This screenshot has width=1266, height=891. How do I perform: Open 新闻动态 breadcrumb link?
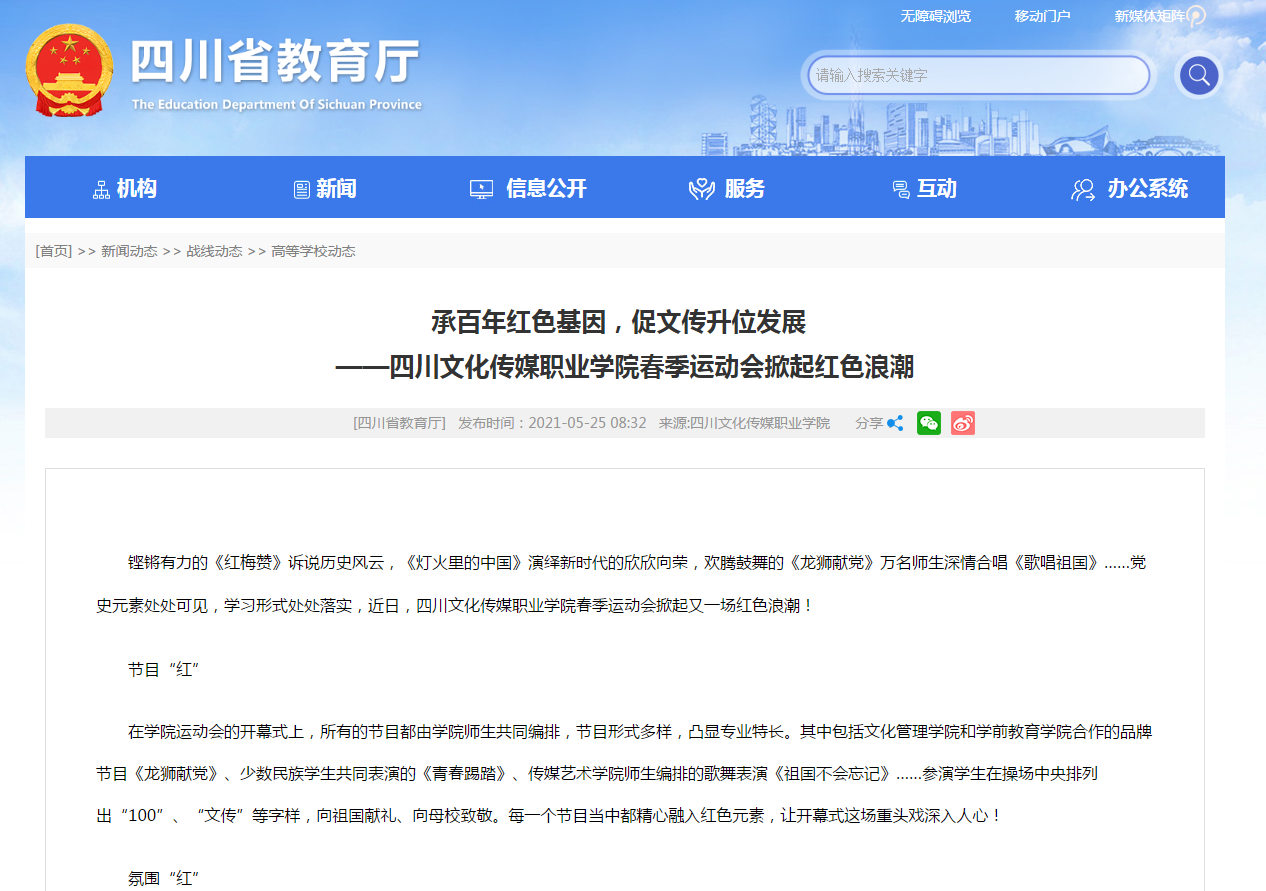pyautogui.click(x=129, y=251)
